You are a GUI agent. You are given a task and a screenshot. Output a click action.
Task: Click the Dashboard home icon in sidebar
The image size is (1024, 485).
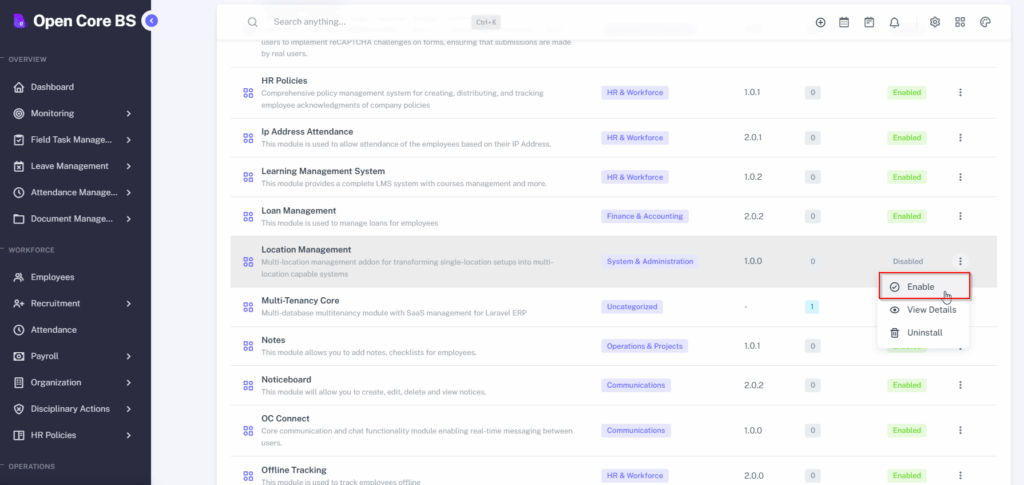point(19,87)
